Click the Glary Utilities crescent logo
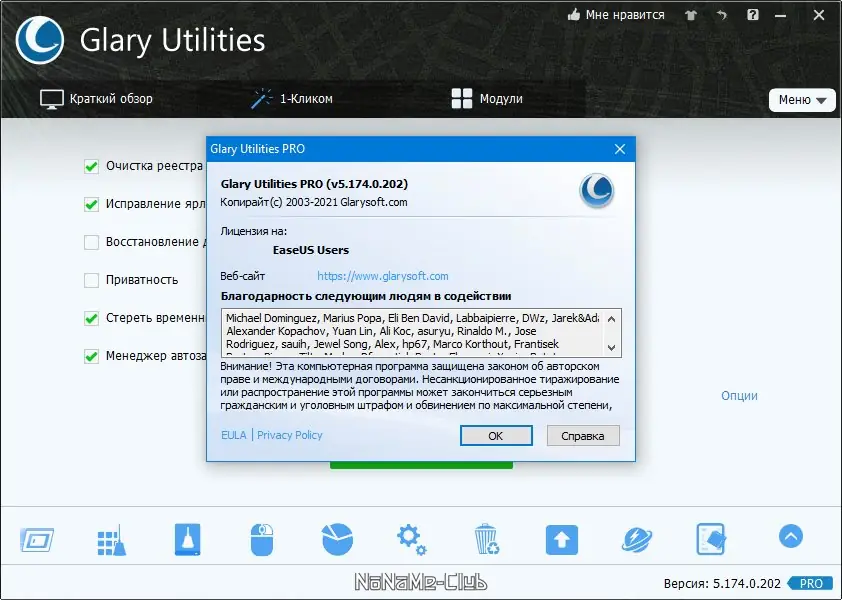 point(40,40)
